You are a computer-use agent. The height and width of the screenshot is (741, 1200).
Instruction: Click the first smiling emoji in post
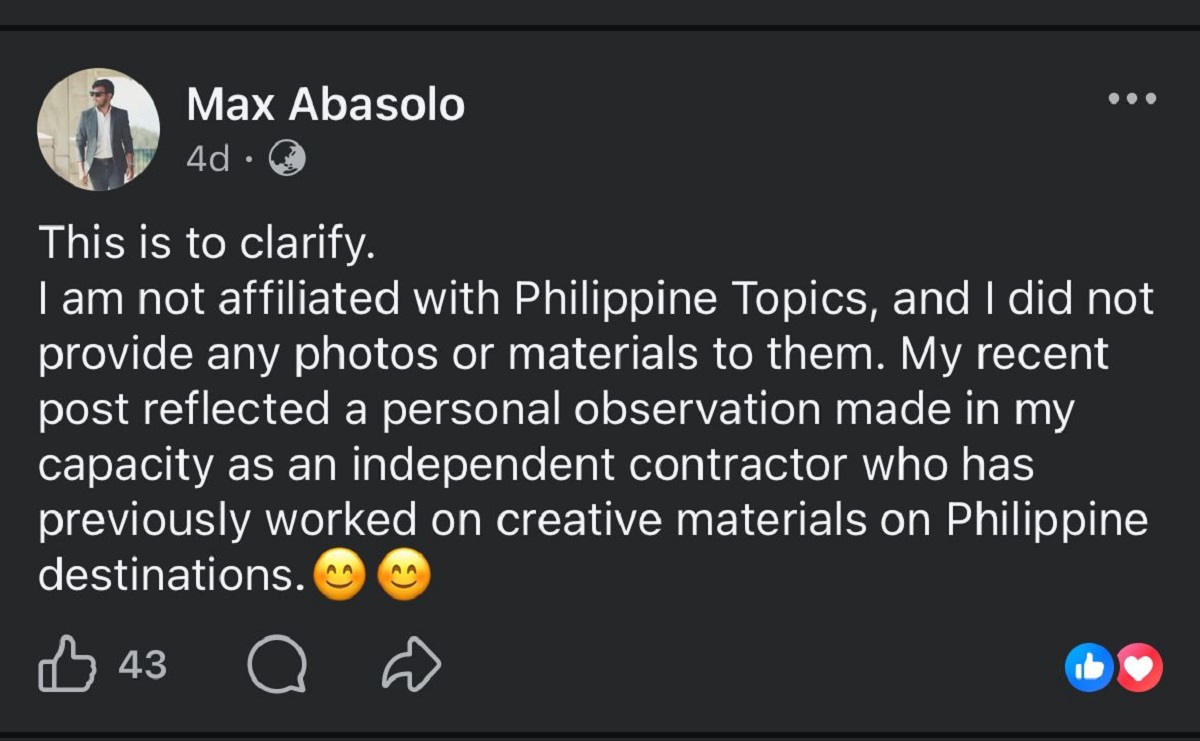point(339,577)
